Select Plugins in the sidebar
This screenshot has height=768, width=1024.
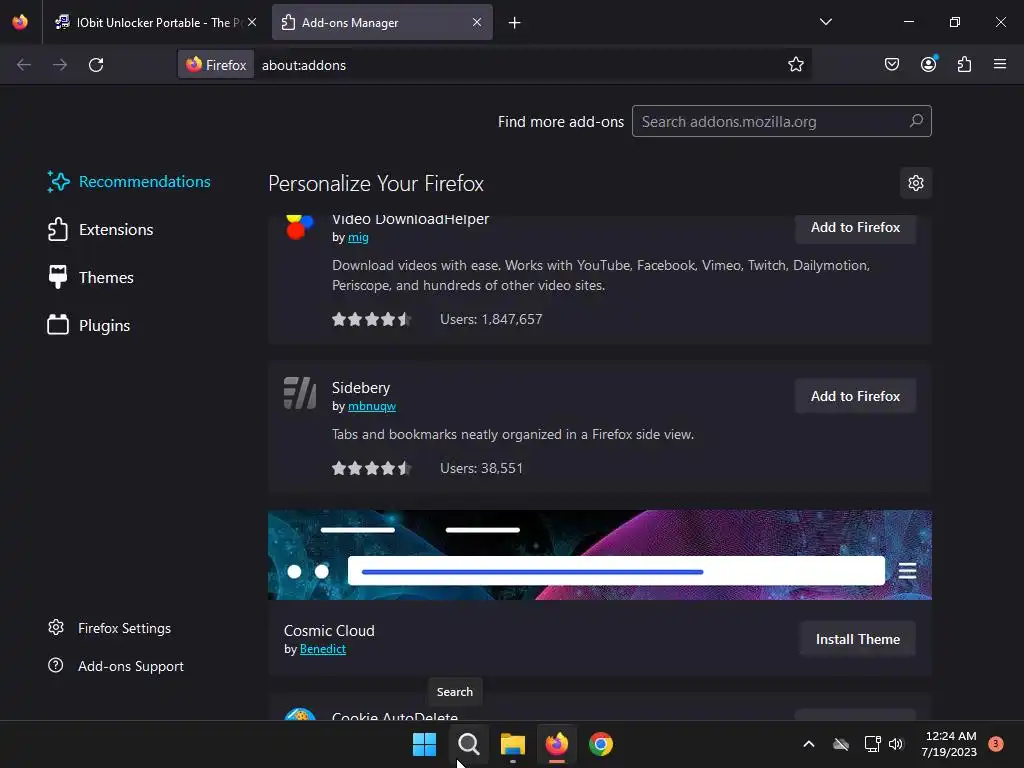pyautogui.click(x=88, y=325)
